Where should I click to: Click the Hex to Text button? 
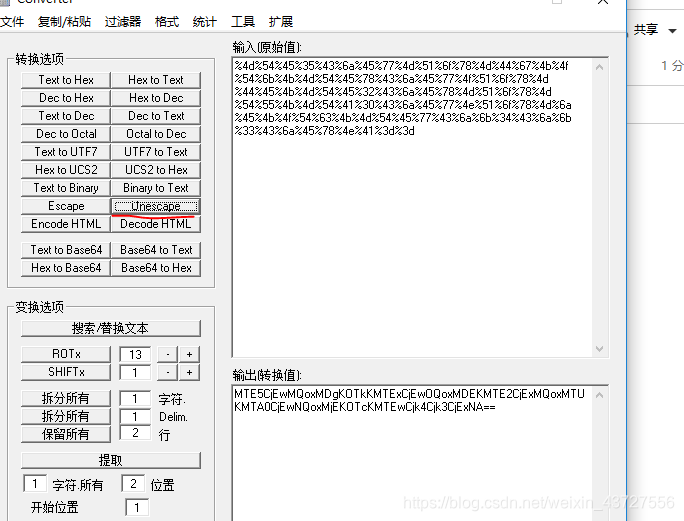(156, 80)
